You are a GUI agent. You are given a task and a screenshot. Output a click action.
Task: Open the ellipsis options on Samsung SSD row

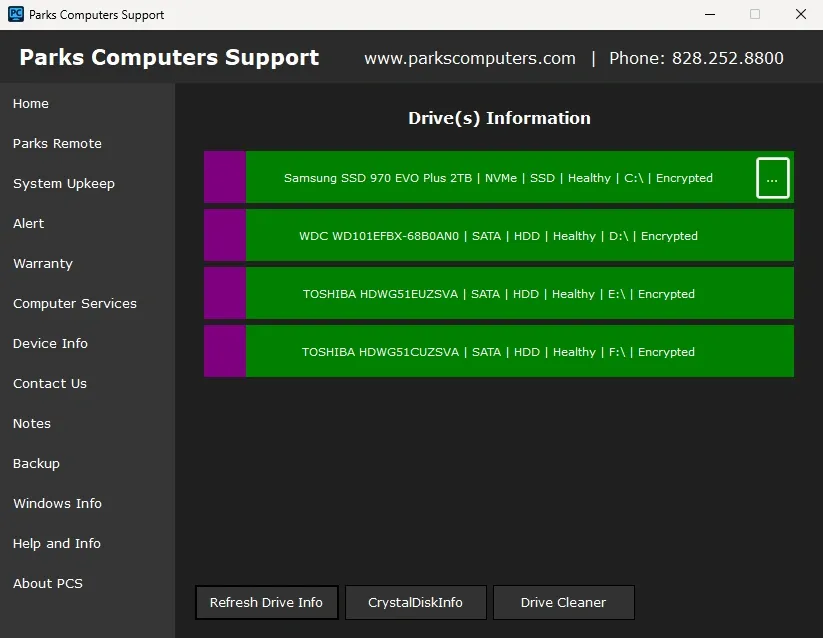772,178
